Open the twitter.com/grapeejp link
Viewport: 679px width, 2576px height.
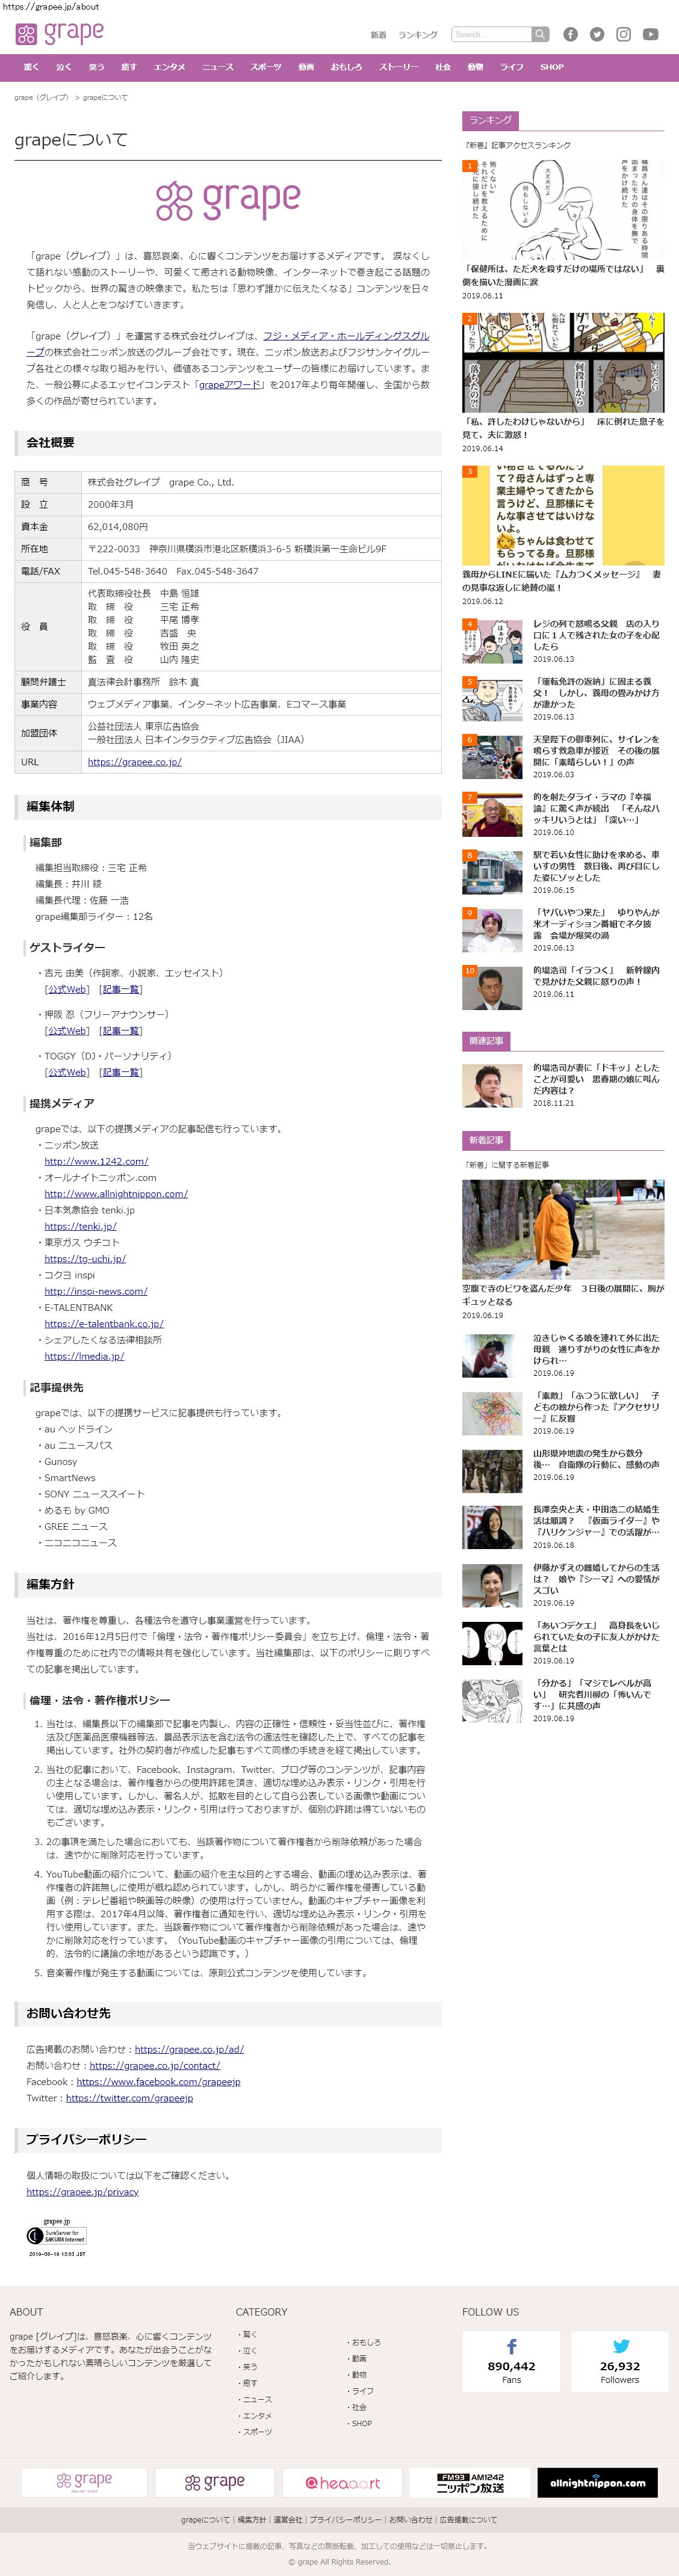129,2098
